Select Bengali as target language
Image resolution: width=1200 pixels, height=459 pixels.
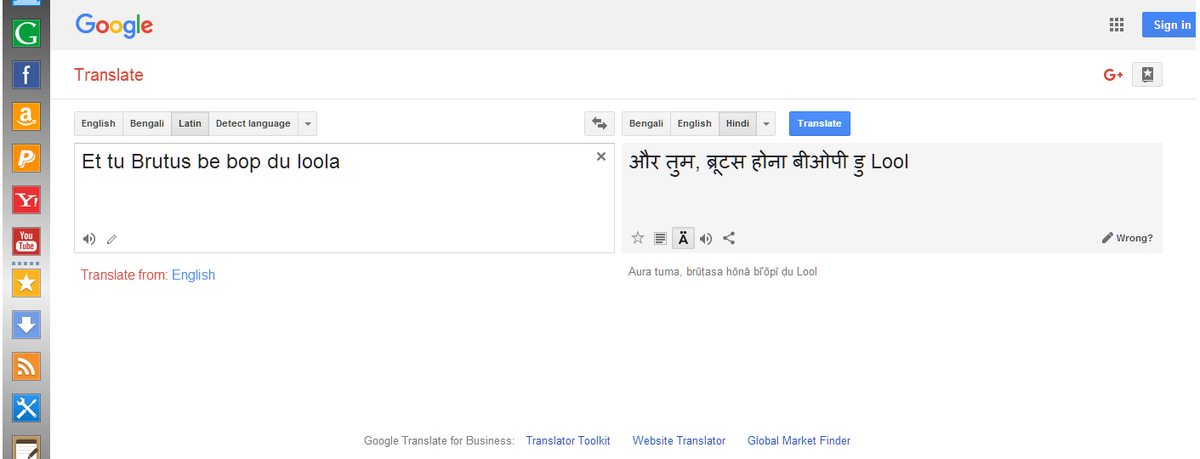pyautogui.click(x=646, y=124)
